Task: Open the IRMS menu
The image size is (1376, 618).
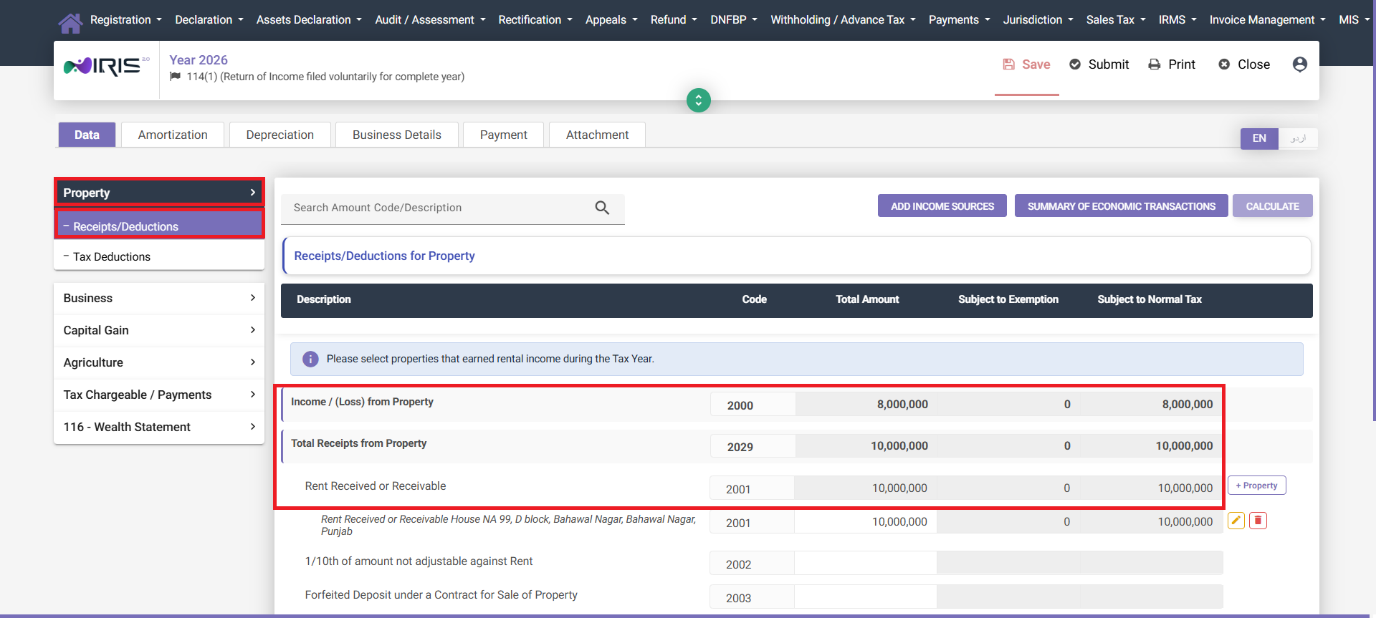Action: (1177, 20)
